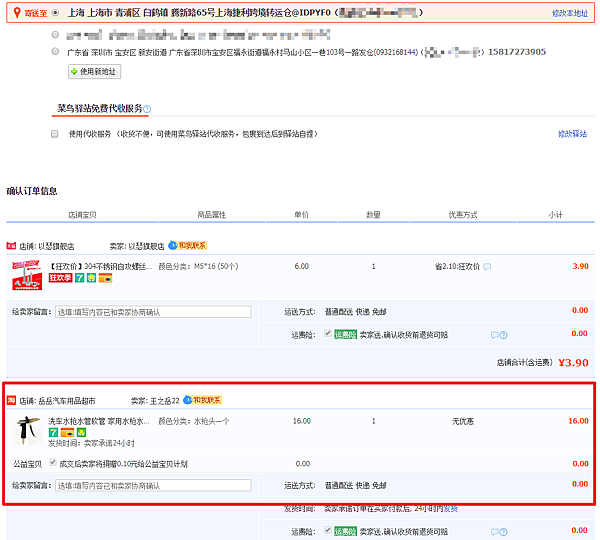600x540 pixels.
Task: Click the 无优惠 text for 洗车水枪 item
Action: 463,421
